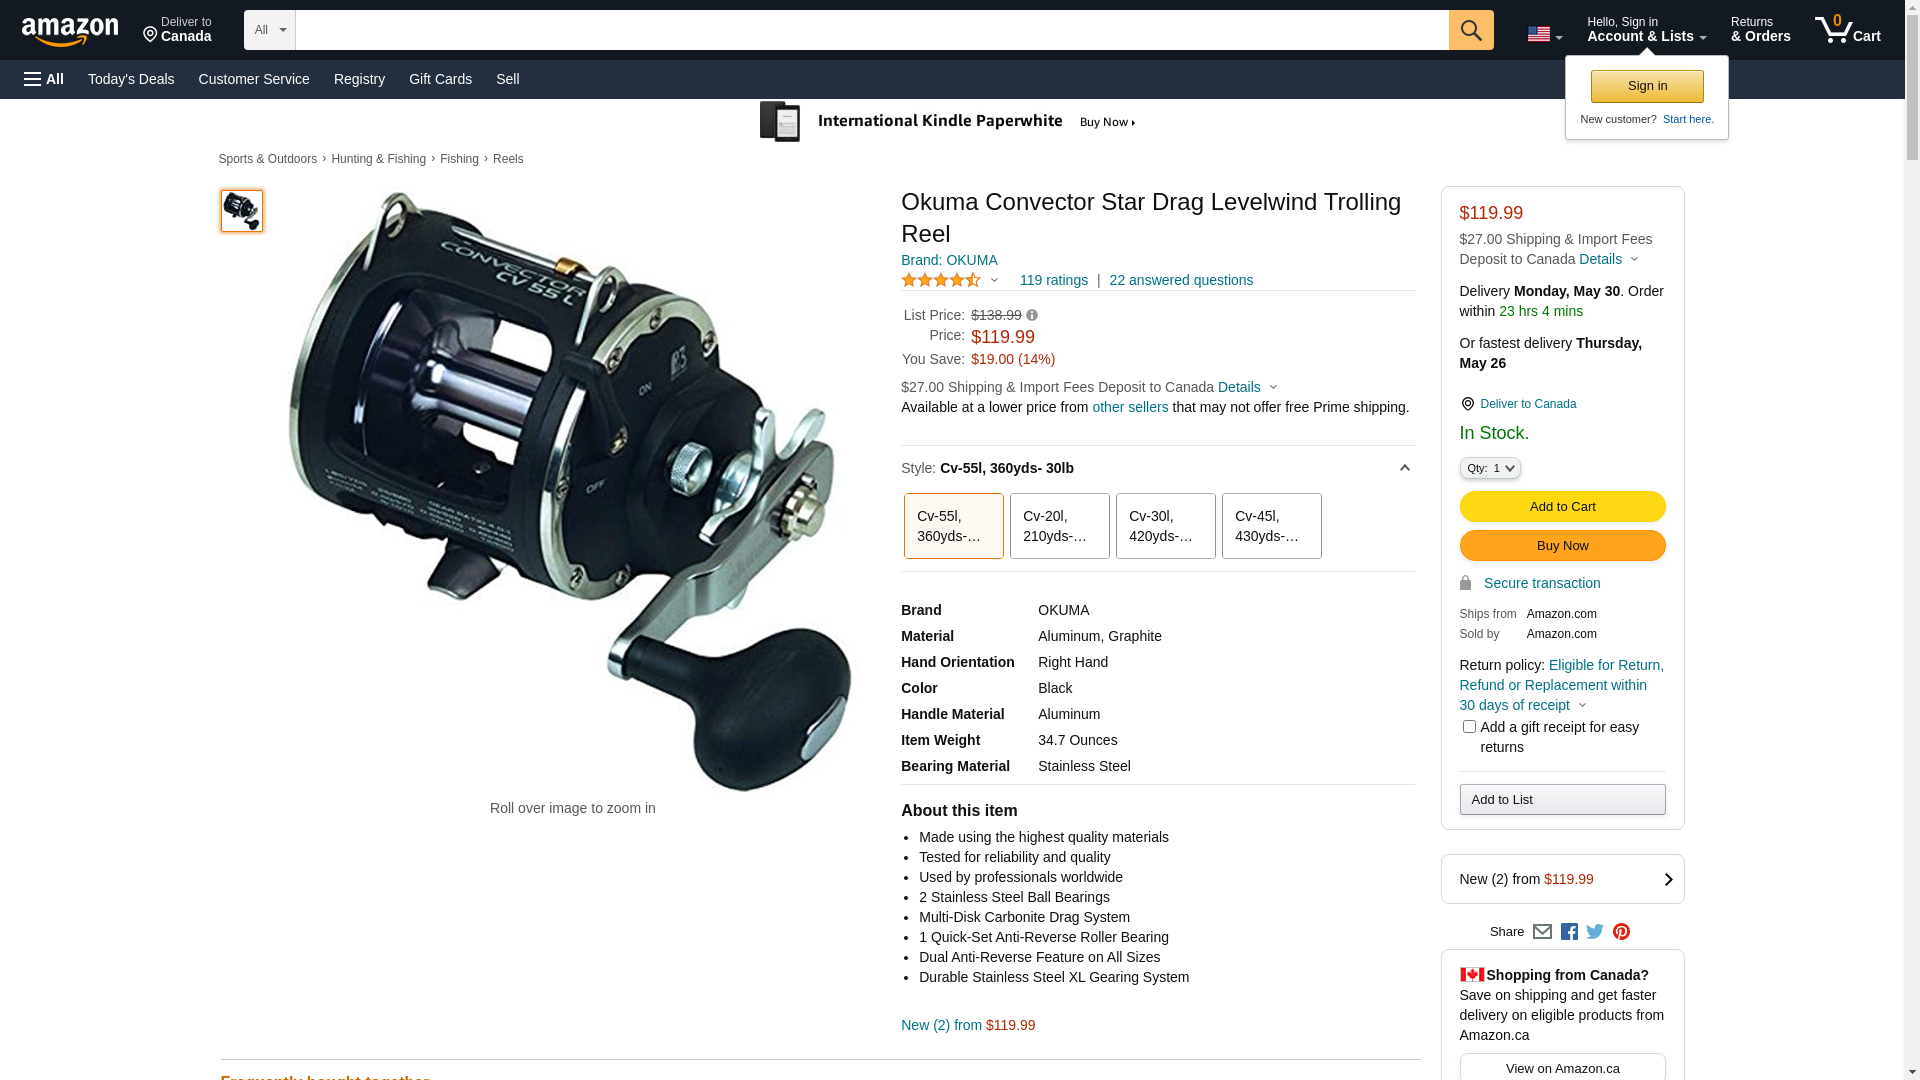Click the Amazon logo
Image resolution: width=1920 pixels, height=1080 pixels.
point(70,31)
